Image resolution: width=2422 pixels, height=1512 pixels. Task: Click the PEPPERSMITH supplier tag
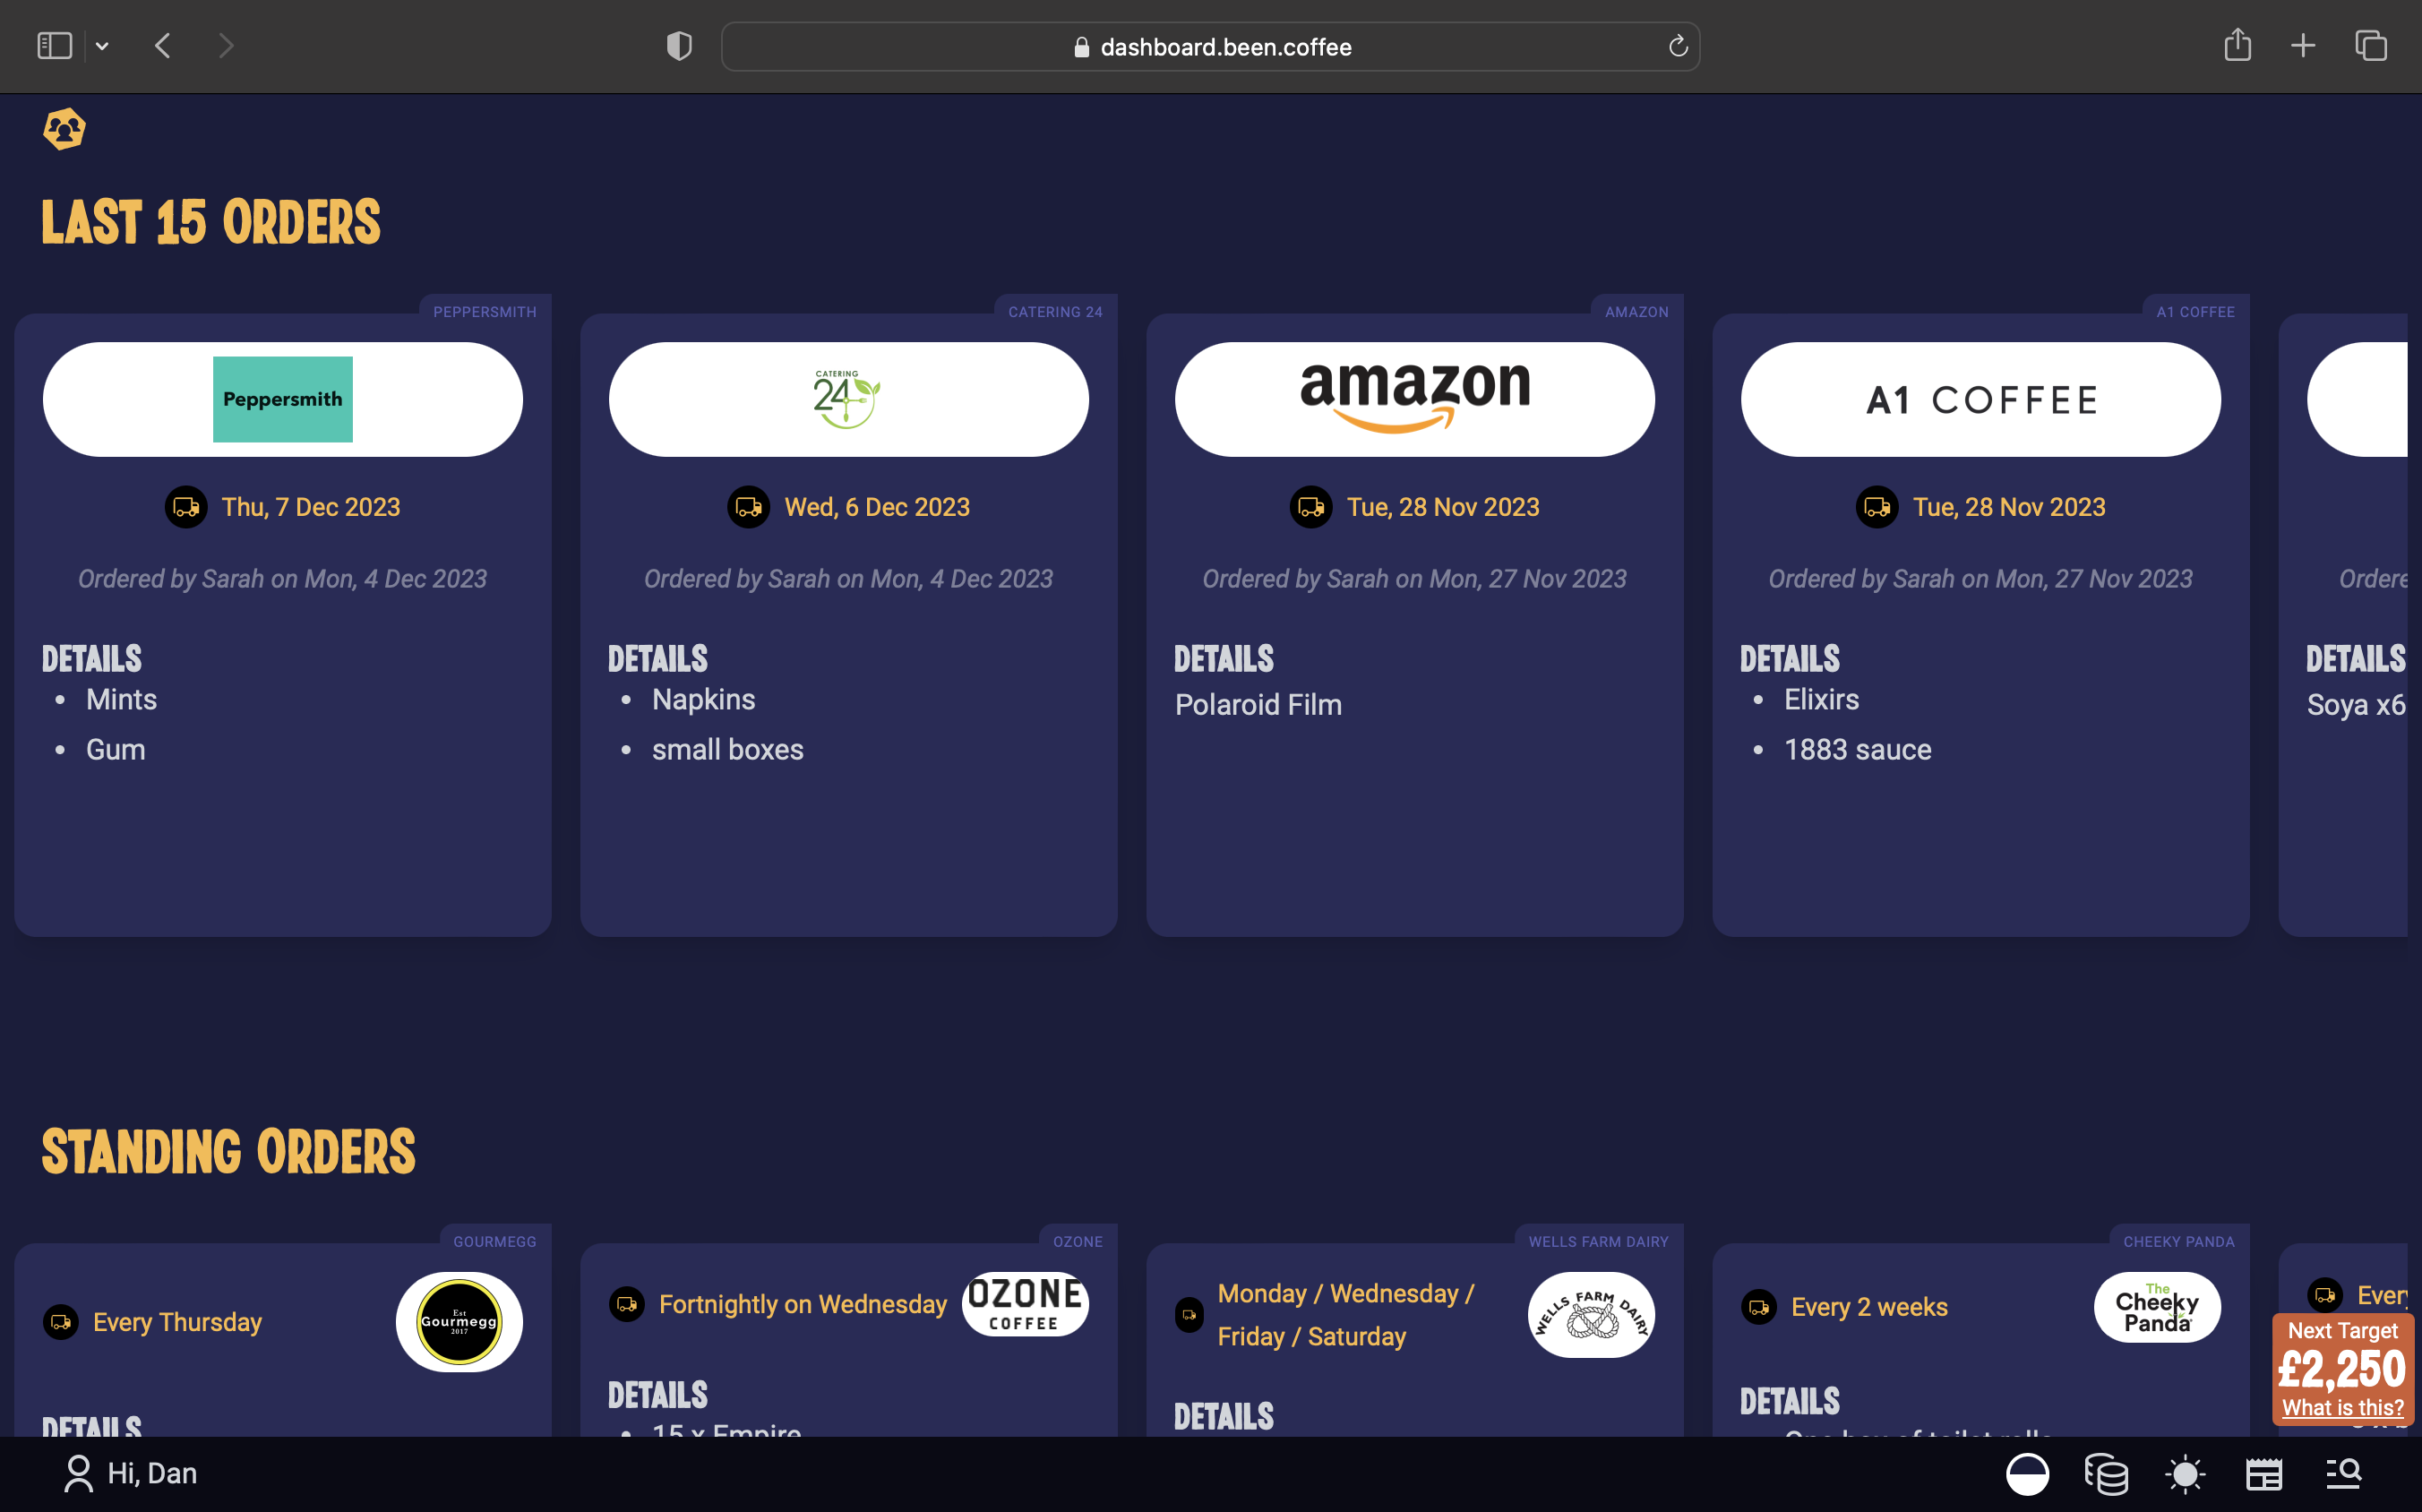[485, 312]
